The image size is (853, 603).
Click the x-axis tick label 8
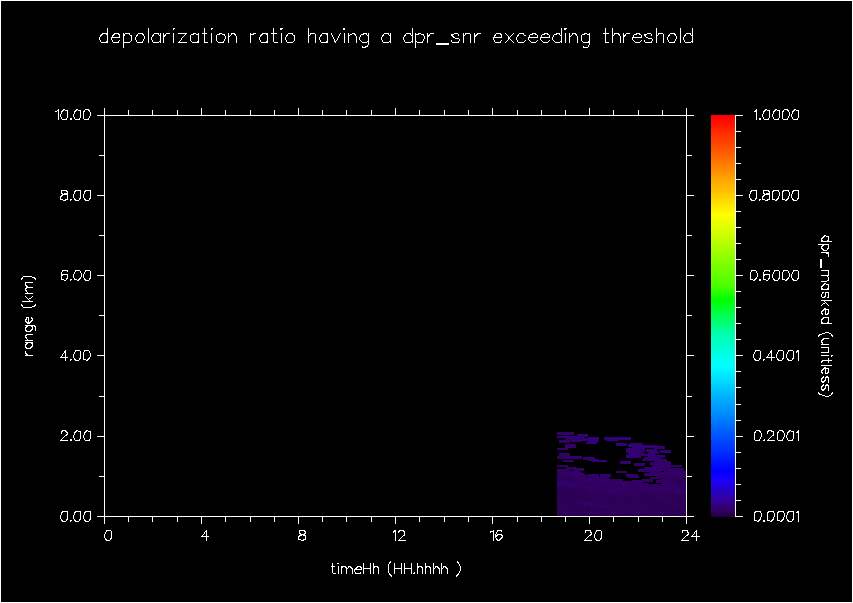click(302, 536)
